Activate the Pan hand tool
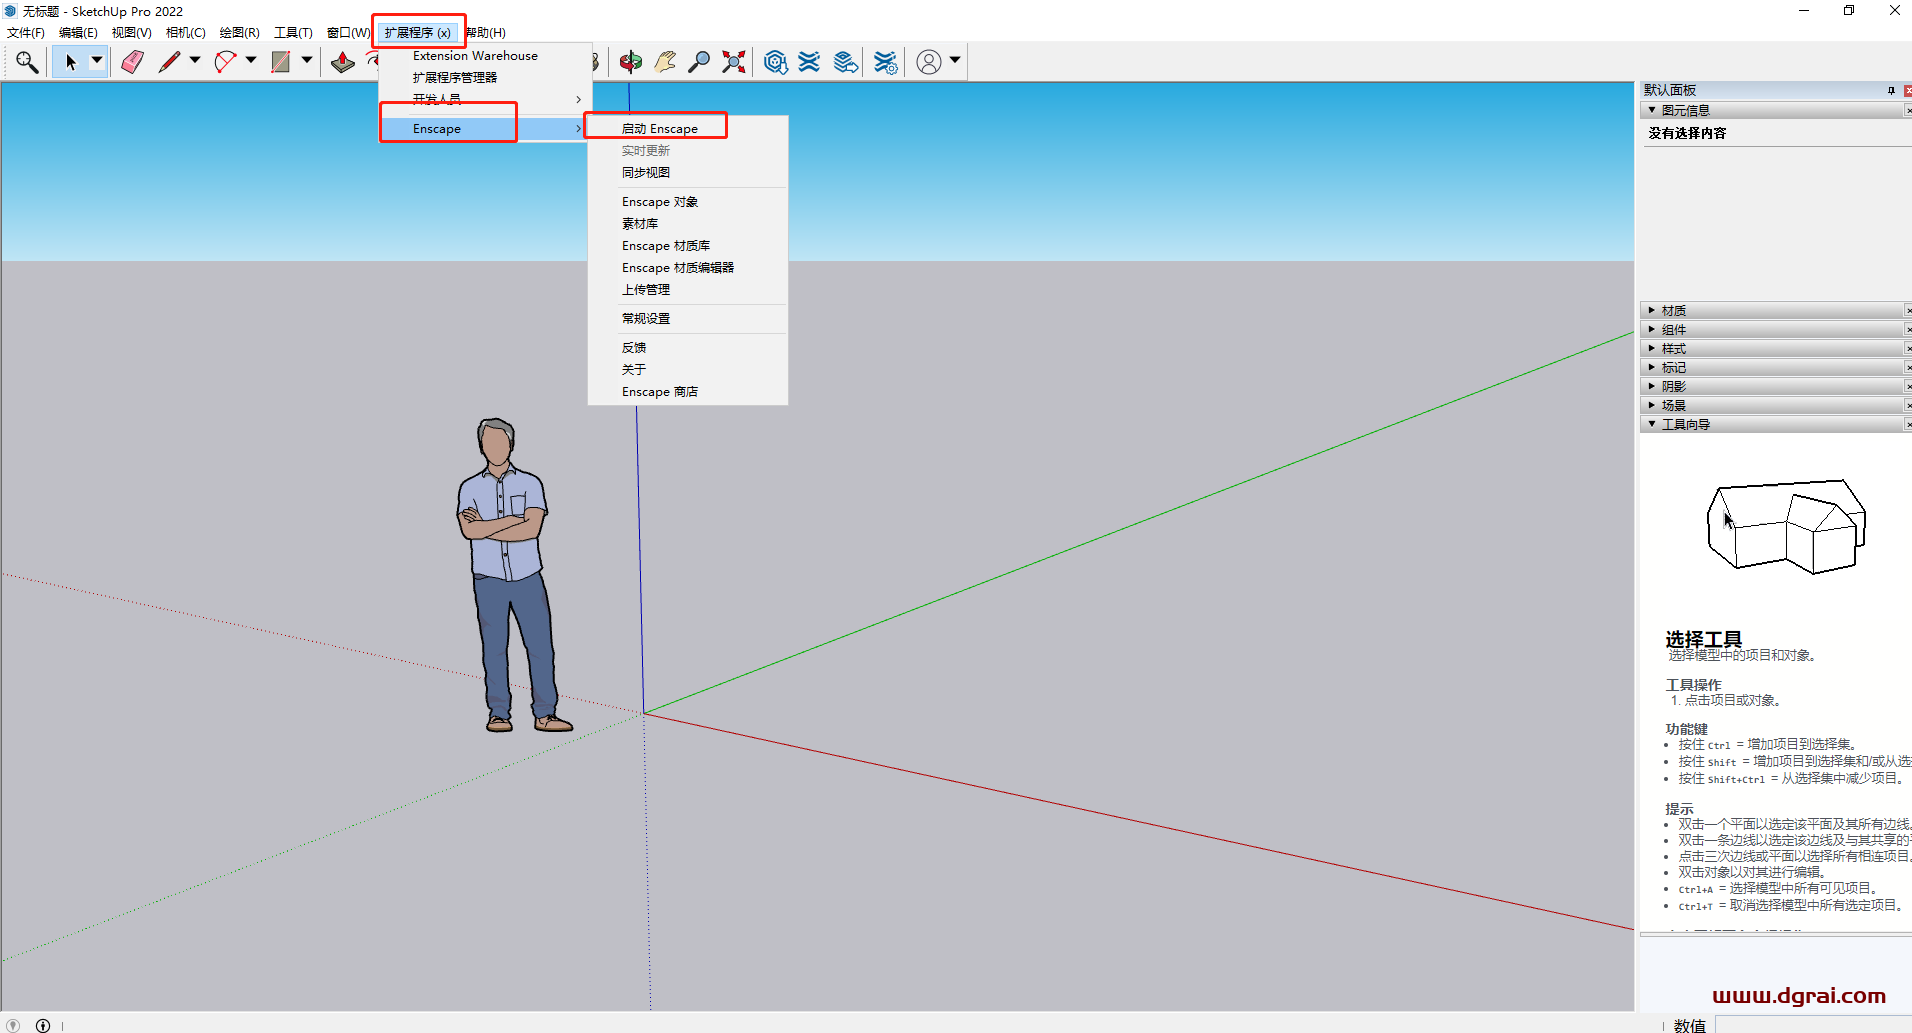The height and width of the screenshot is (1033, 1912). 664,61
